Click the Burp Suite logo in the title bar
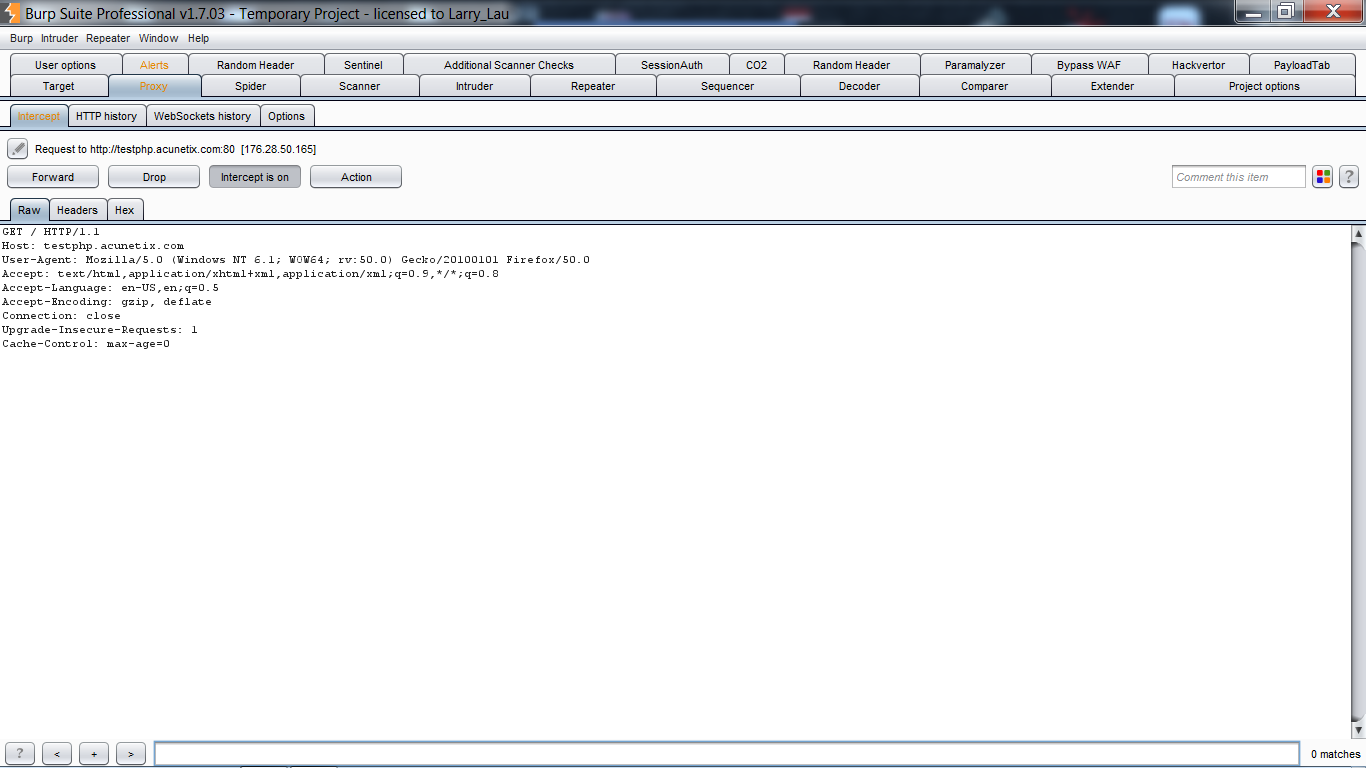Screen dimensions: 1366x768 point(11,13)
